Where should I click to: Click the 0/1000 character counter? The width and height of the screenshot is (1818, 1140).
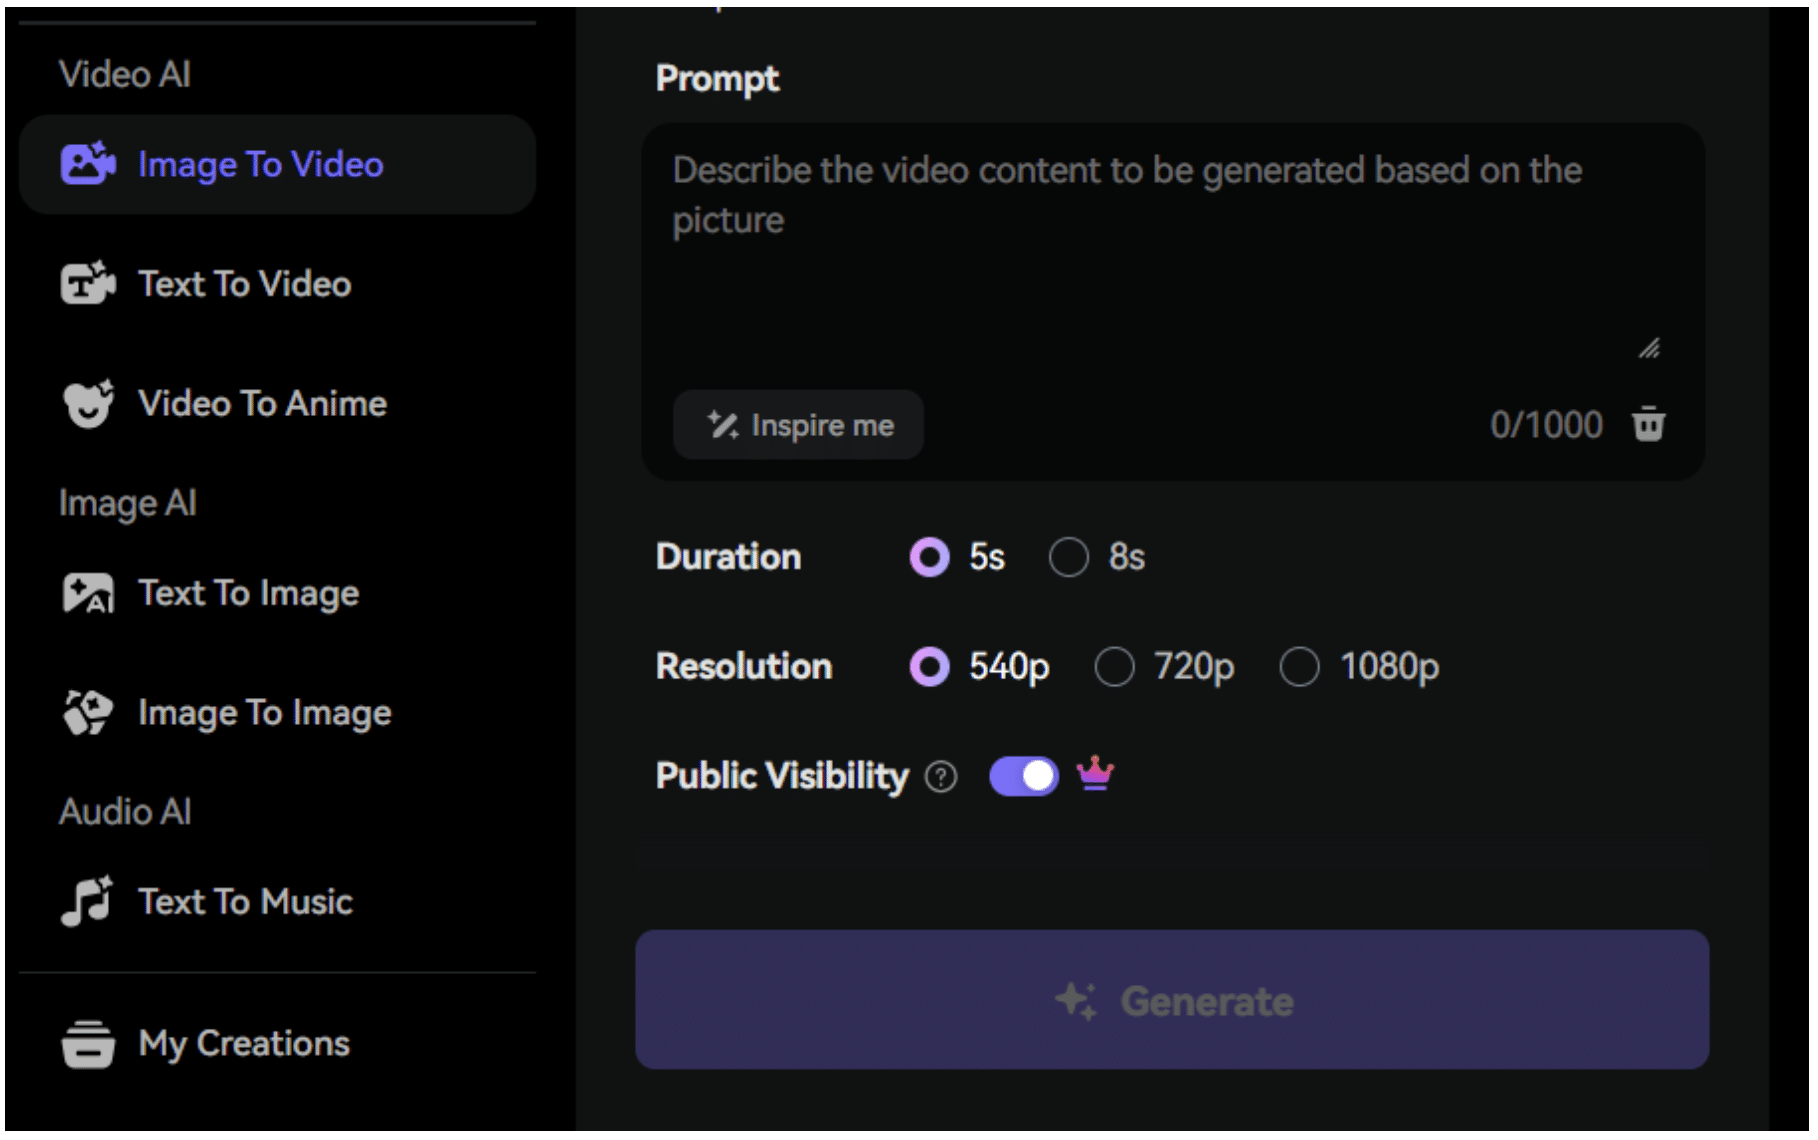coord(1546,425)
